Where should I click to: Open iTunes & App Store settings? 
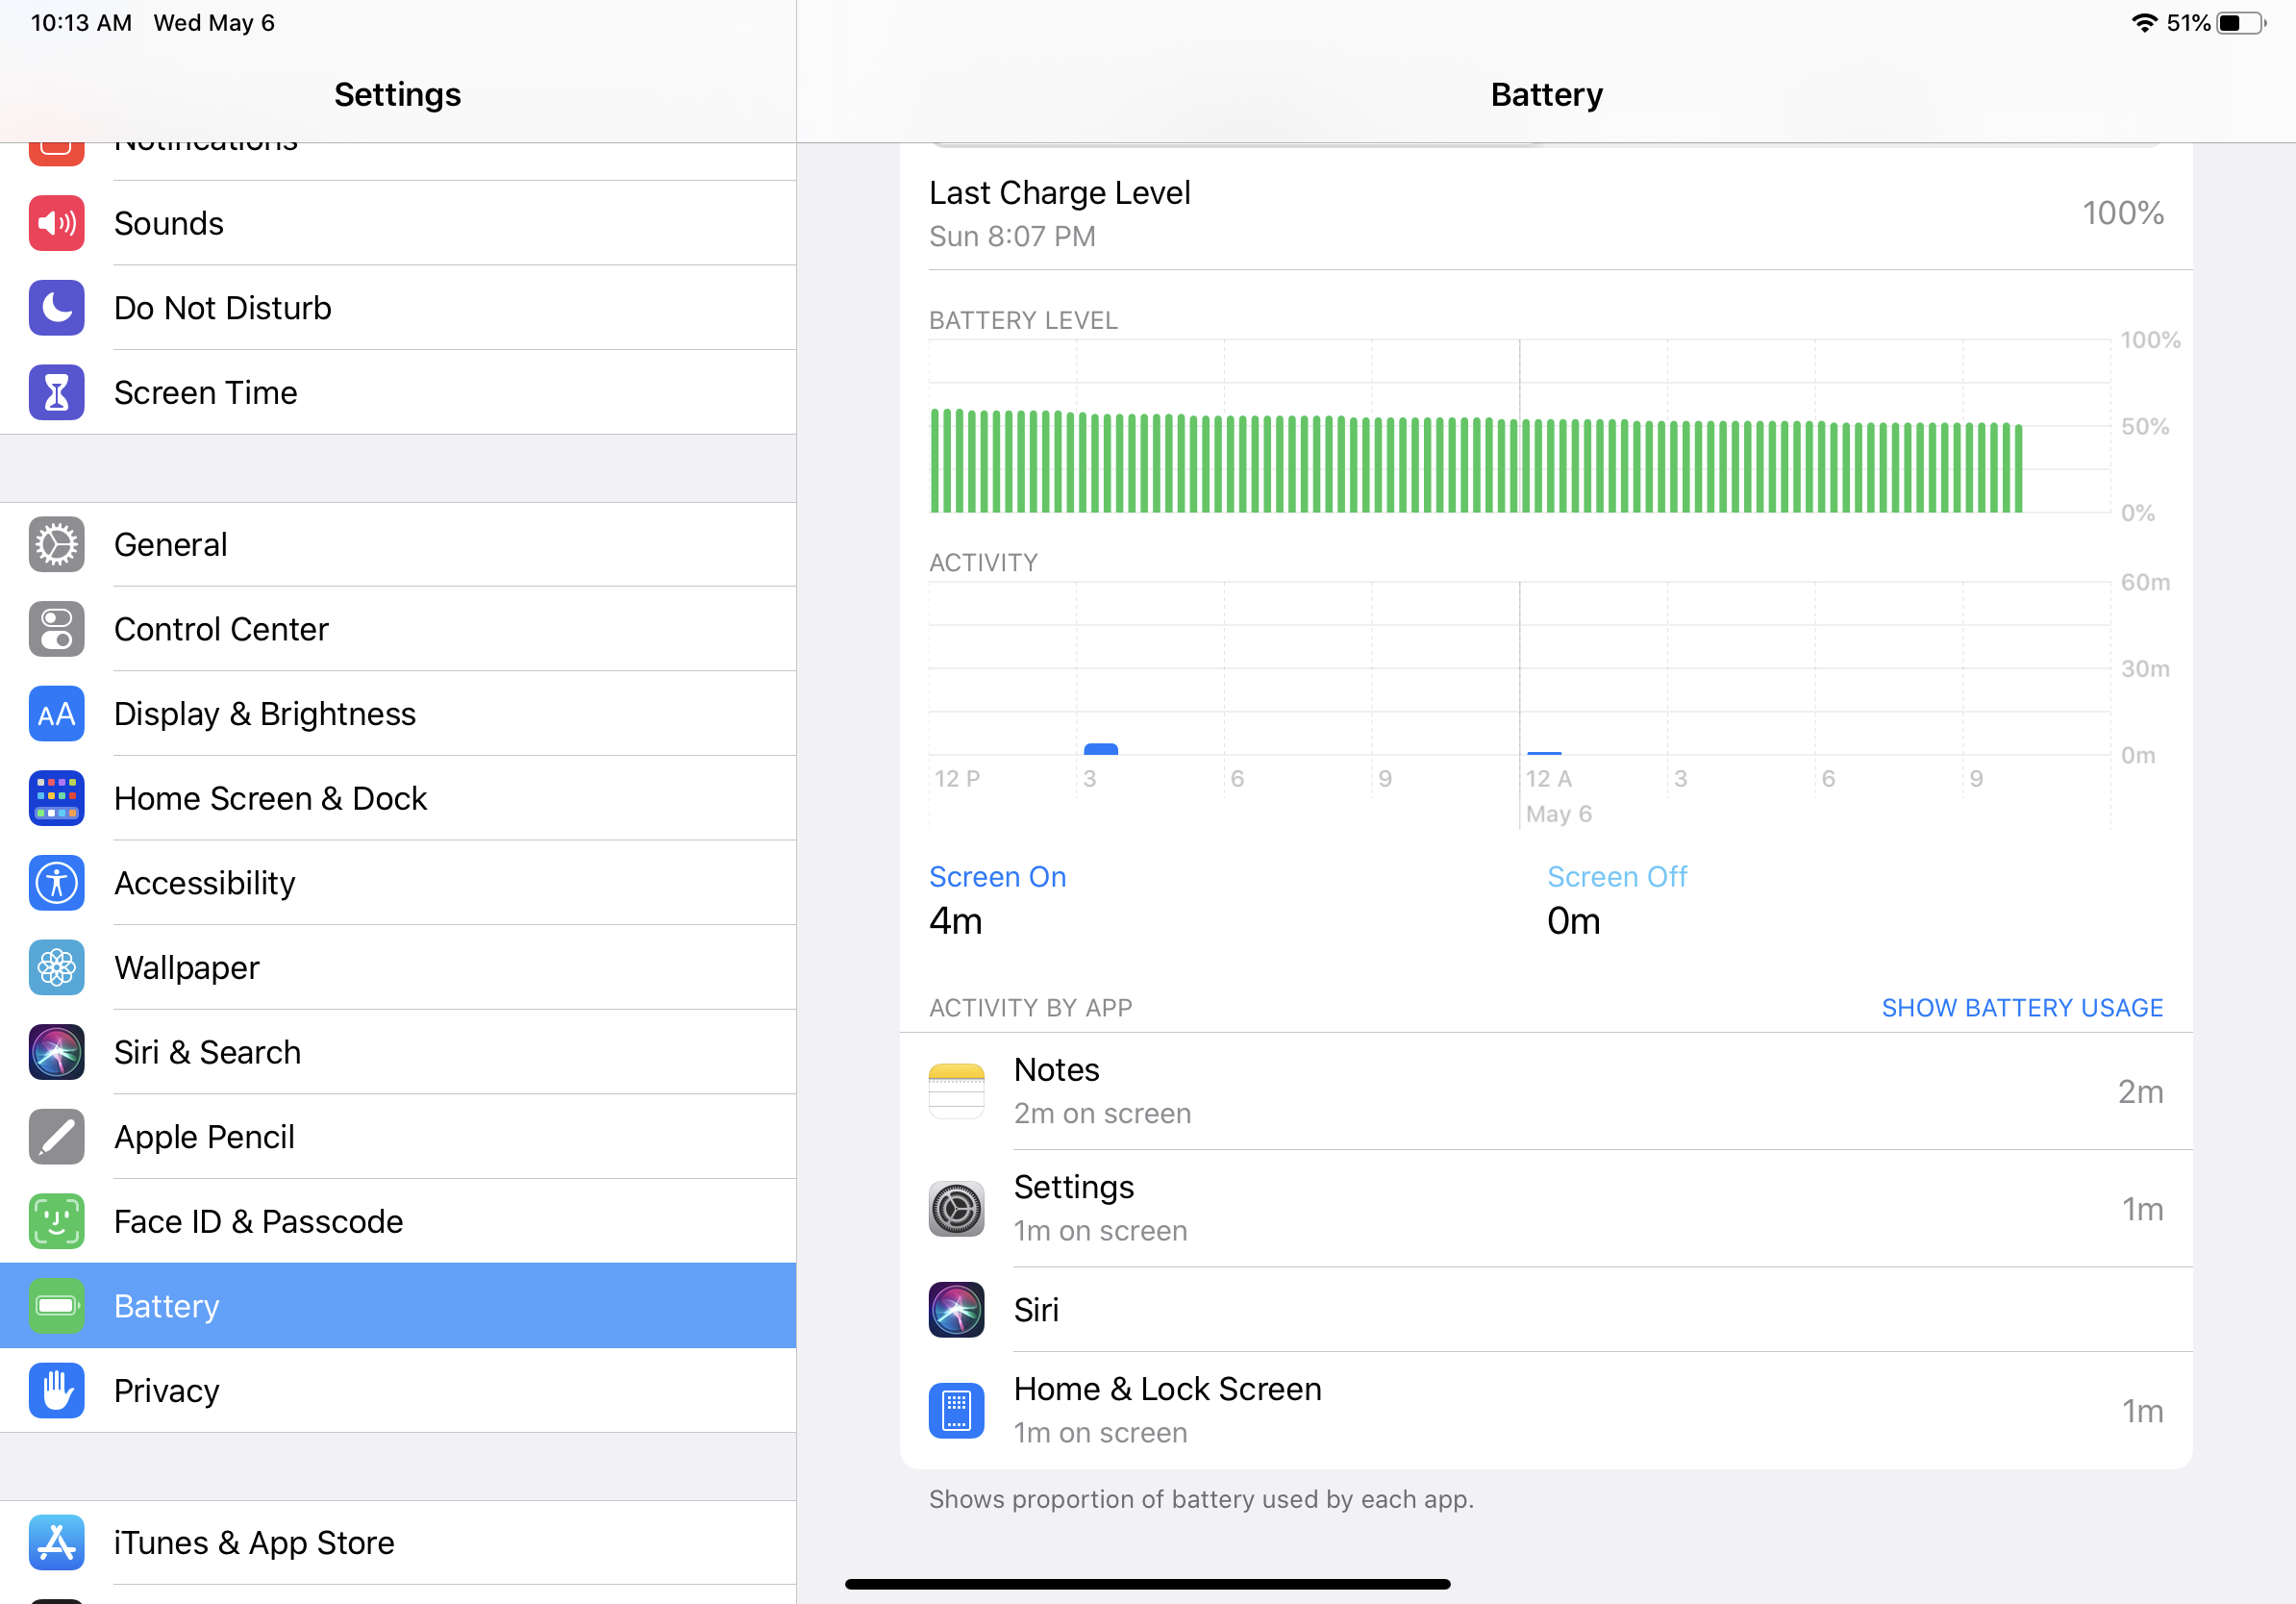(254, 1543)
